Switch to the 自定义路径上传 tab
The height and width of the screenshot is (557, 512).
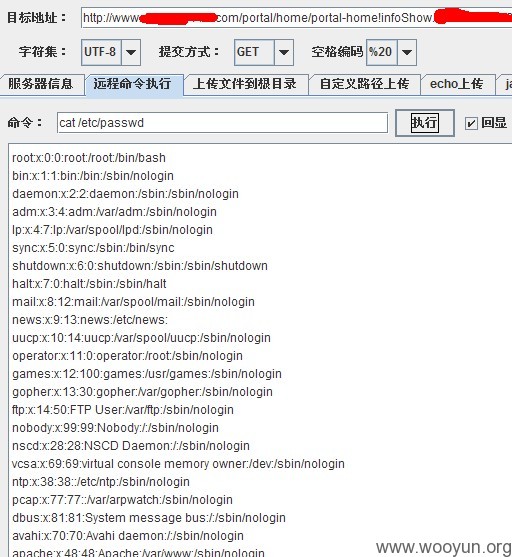pyautogui.click(x=365, y=84)
